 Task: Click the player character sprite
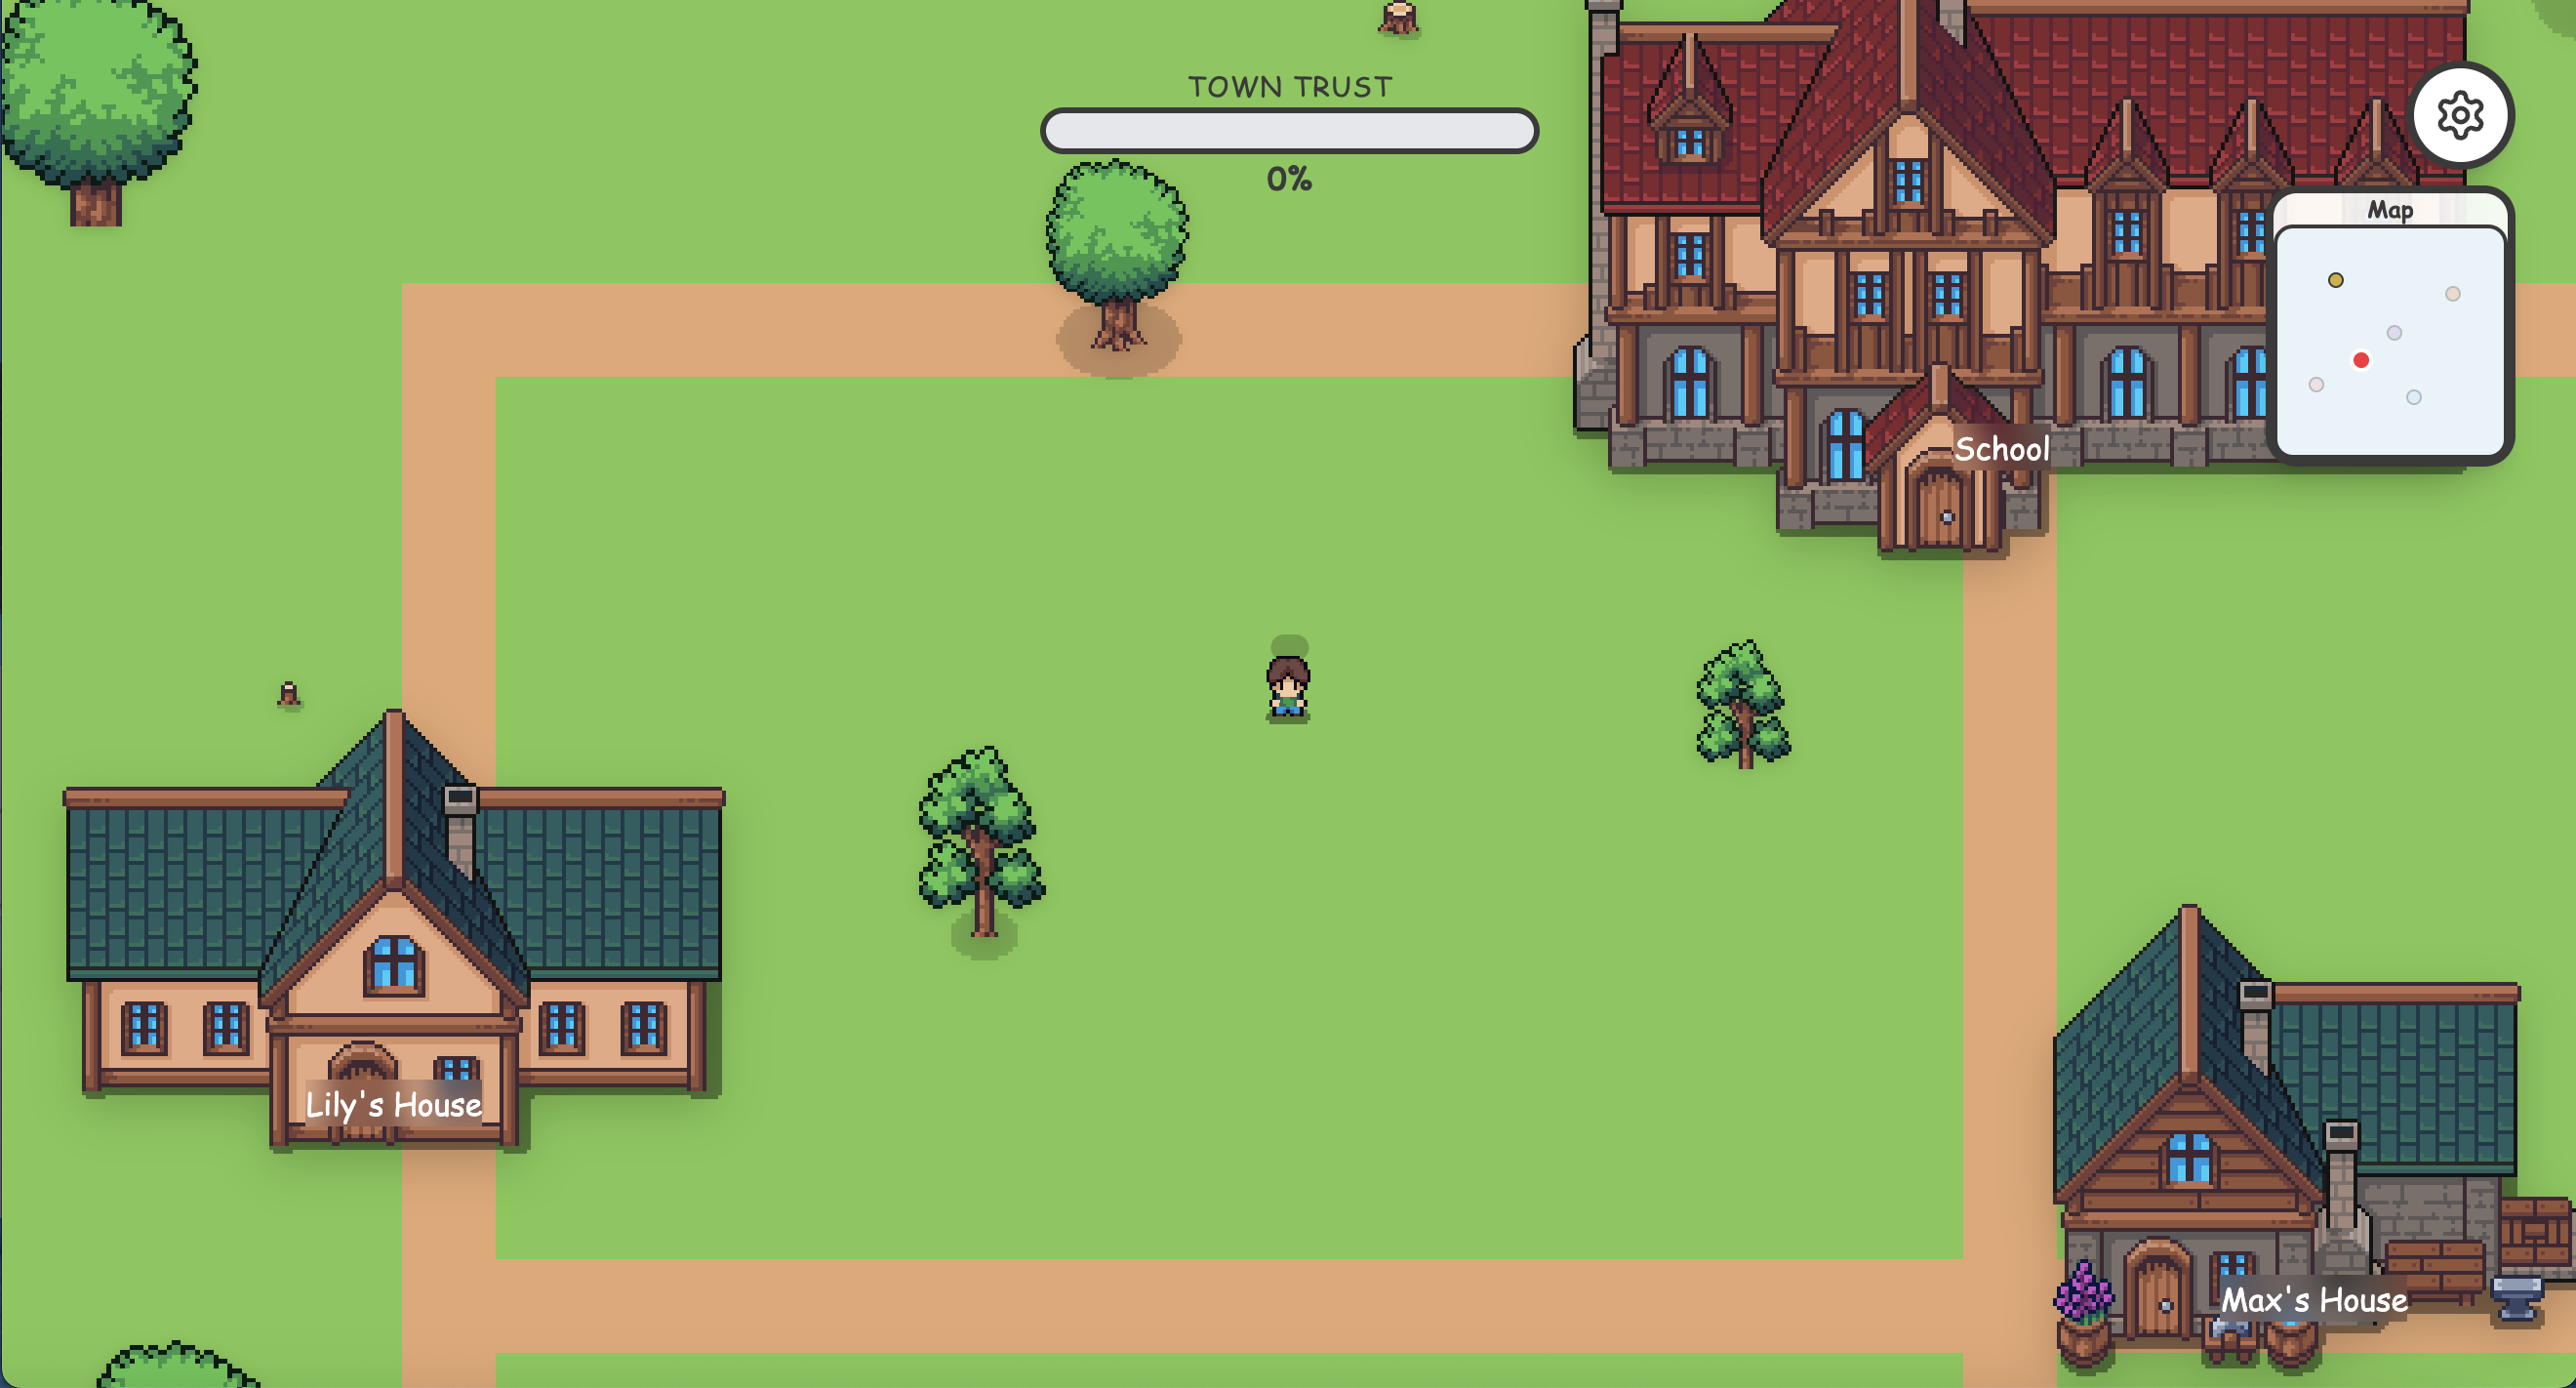tap(1287, 687)
